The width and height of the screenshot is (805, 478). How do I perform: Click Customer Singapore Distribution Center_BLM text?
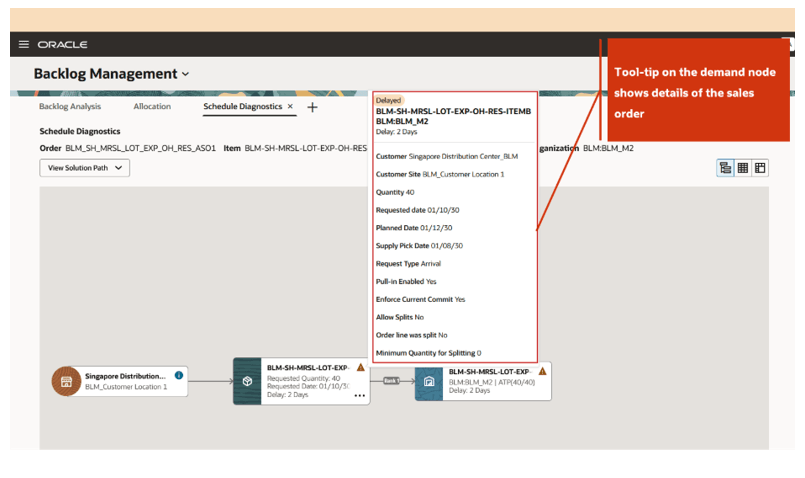point(447,156)
